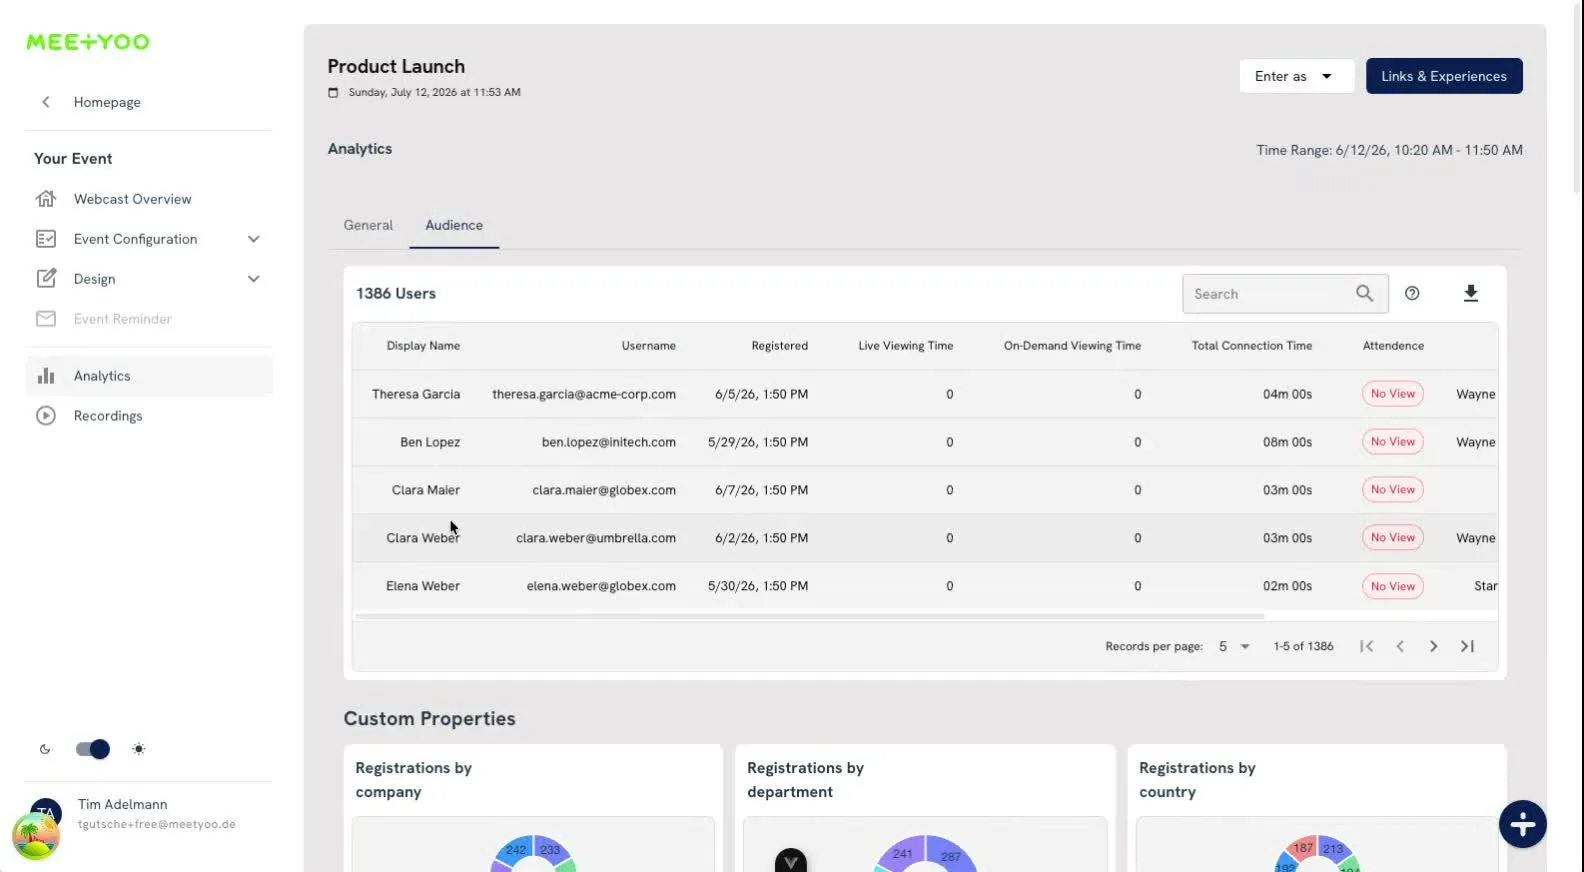Screen dimensions: 1584x872
Task: Click the 6/2/26, 1:50 PM registered cell
Action: (761, 538)
